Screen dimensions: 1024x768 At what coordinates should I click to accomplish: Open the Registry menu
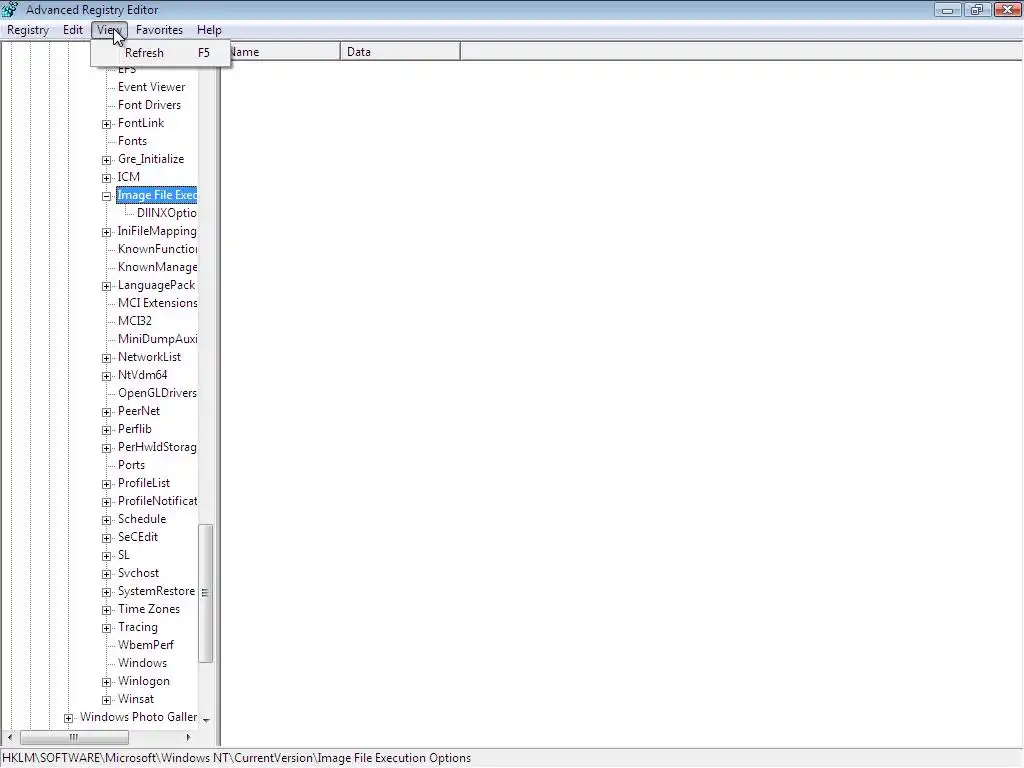click(x=28, y=30)
